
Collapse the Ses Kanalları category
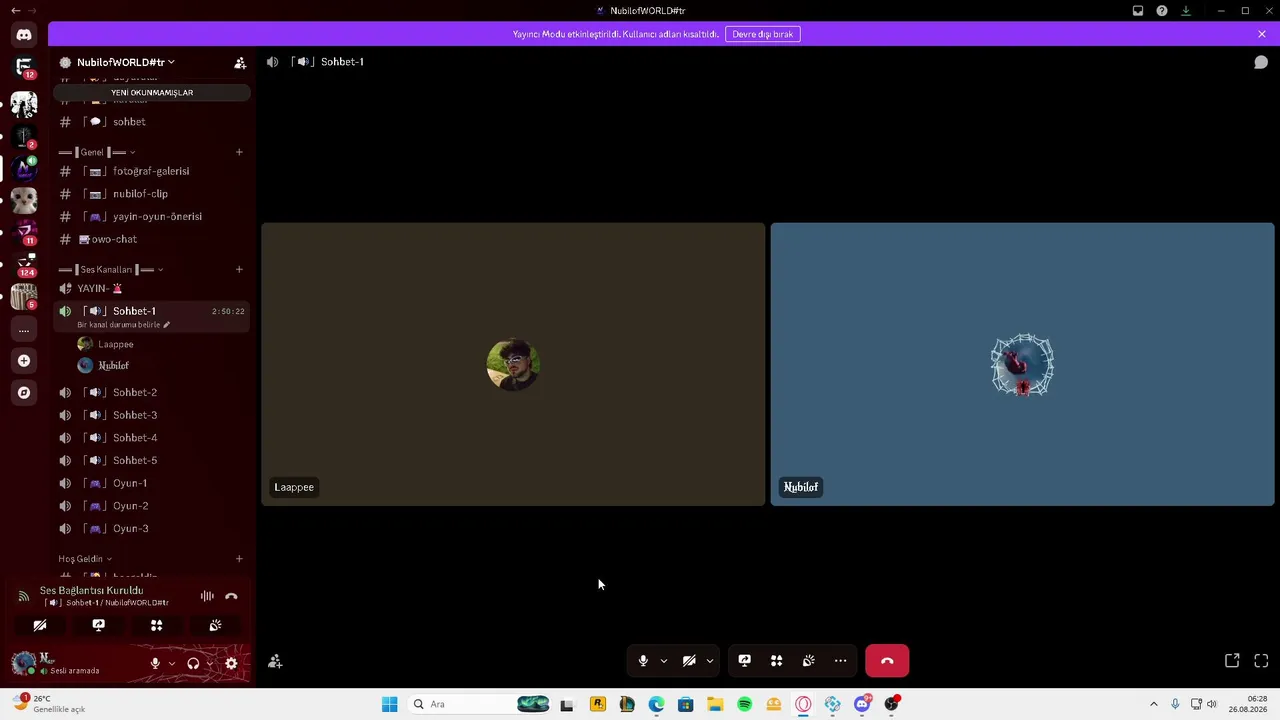pos(111,270)
